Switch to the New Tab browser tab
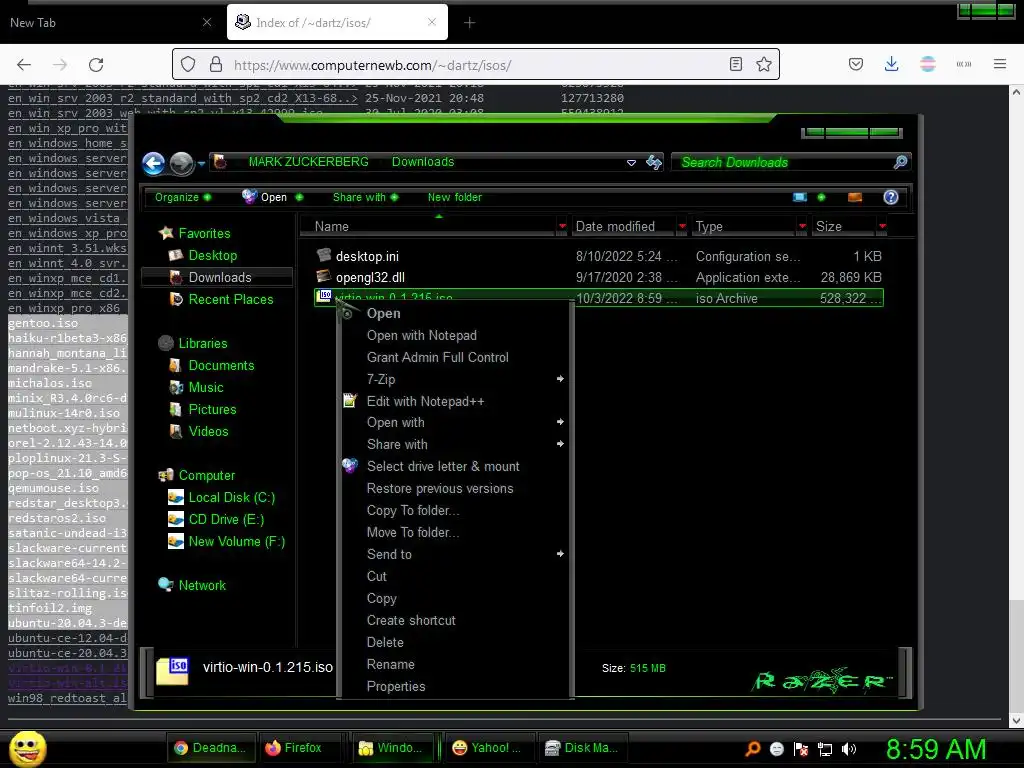The image size is (1024, 768). tap(111, 23)
